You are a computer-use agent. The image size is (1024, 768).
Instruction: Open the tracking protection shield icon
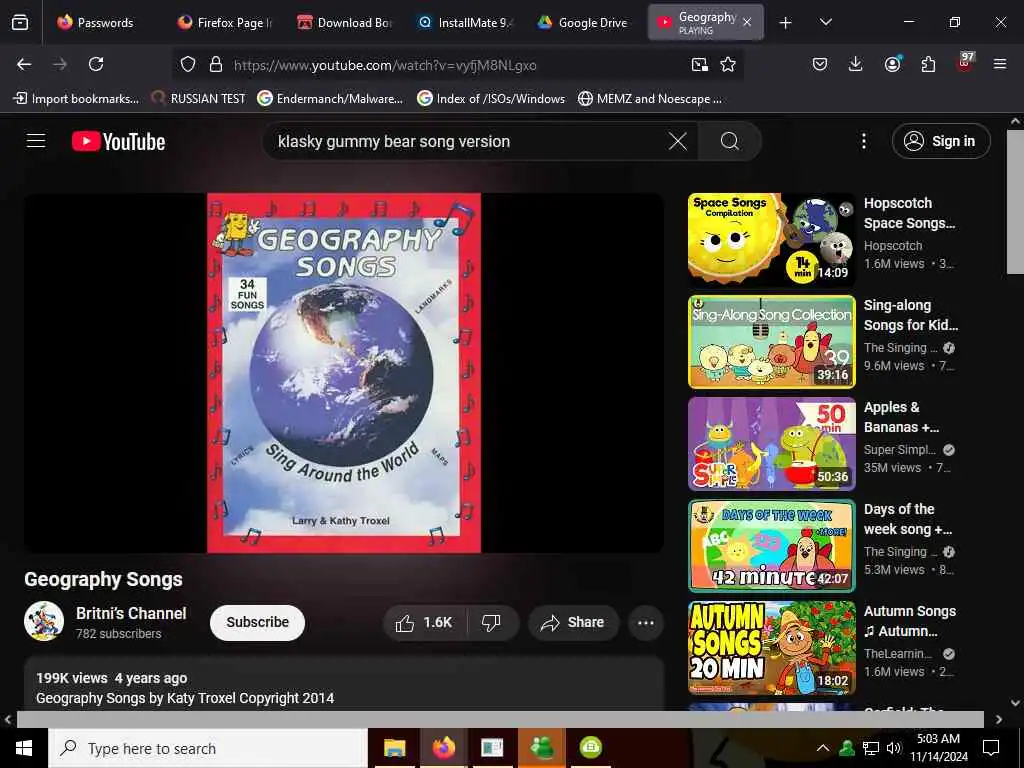click(x=188, y=64)
